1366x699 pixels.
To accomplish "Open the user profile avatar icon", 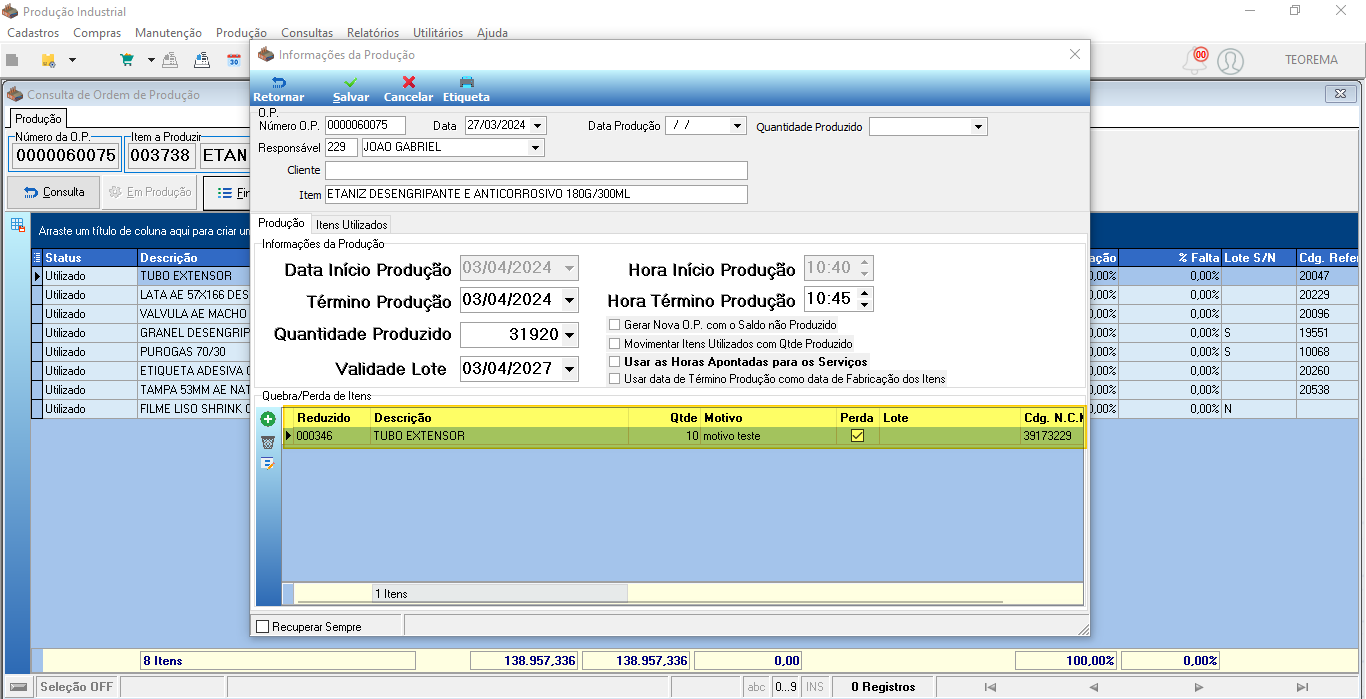I will tap(1231, 61).
